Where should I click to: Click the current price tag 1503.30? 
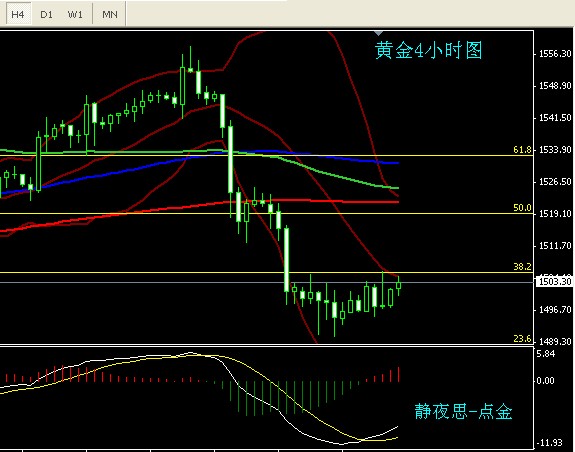click(x=554, y=282)
